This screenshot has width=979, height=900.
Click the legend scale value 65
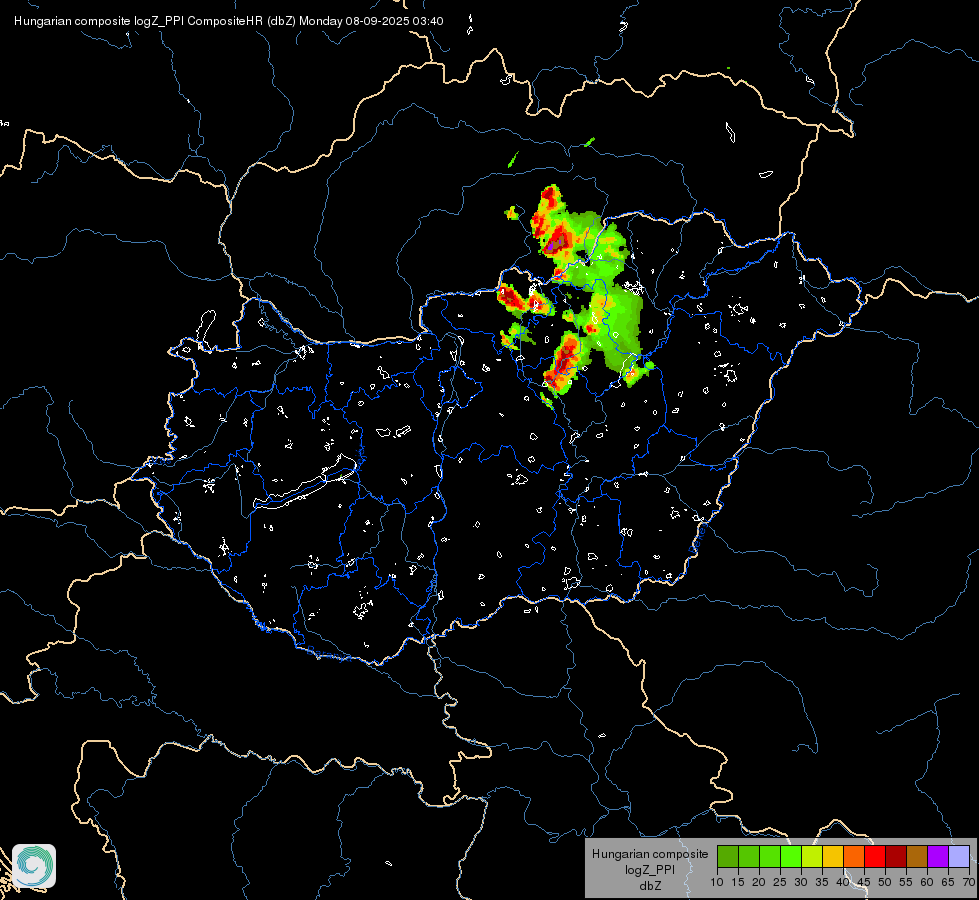pos(948,883)
